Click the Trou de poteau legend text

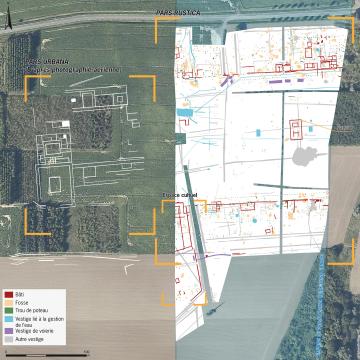(32, 311)
